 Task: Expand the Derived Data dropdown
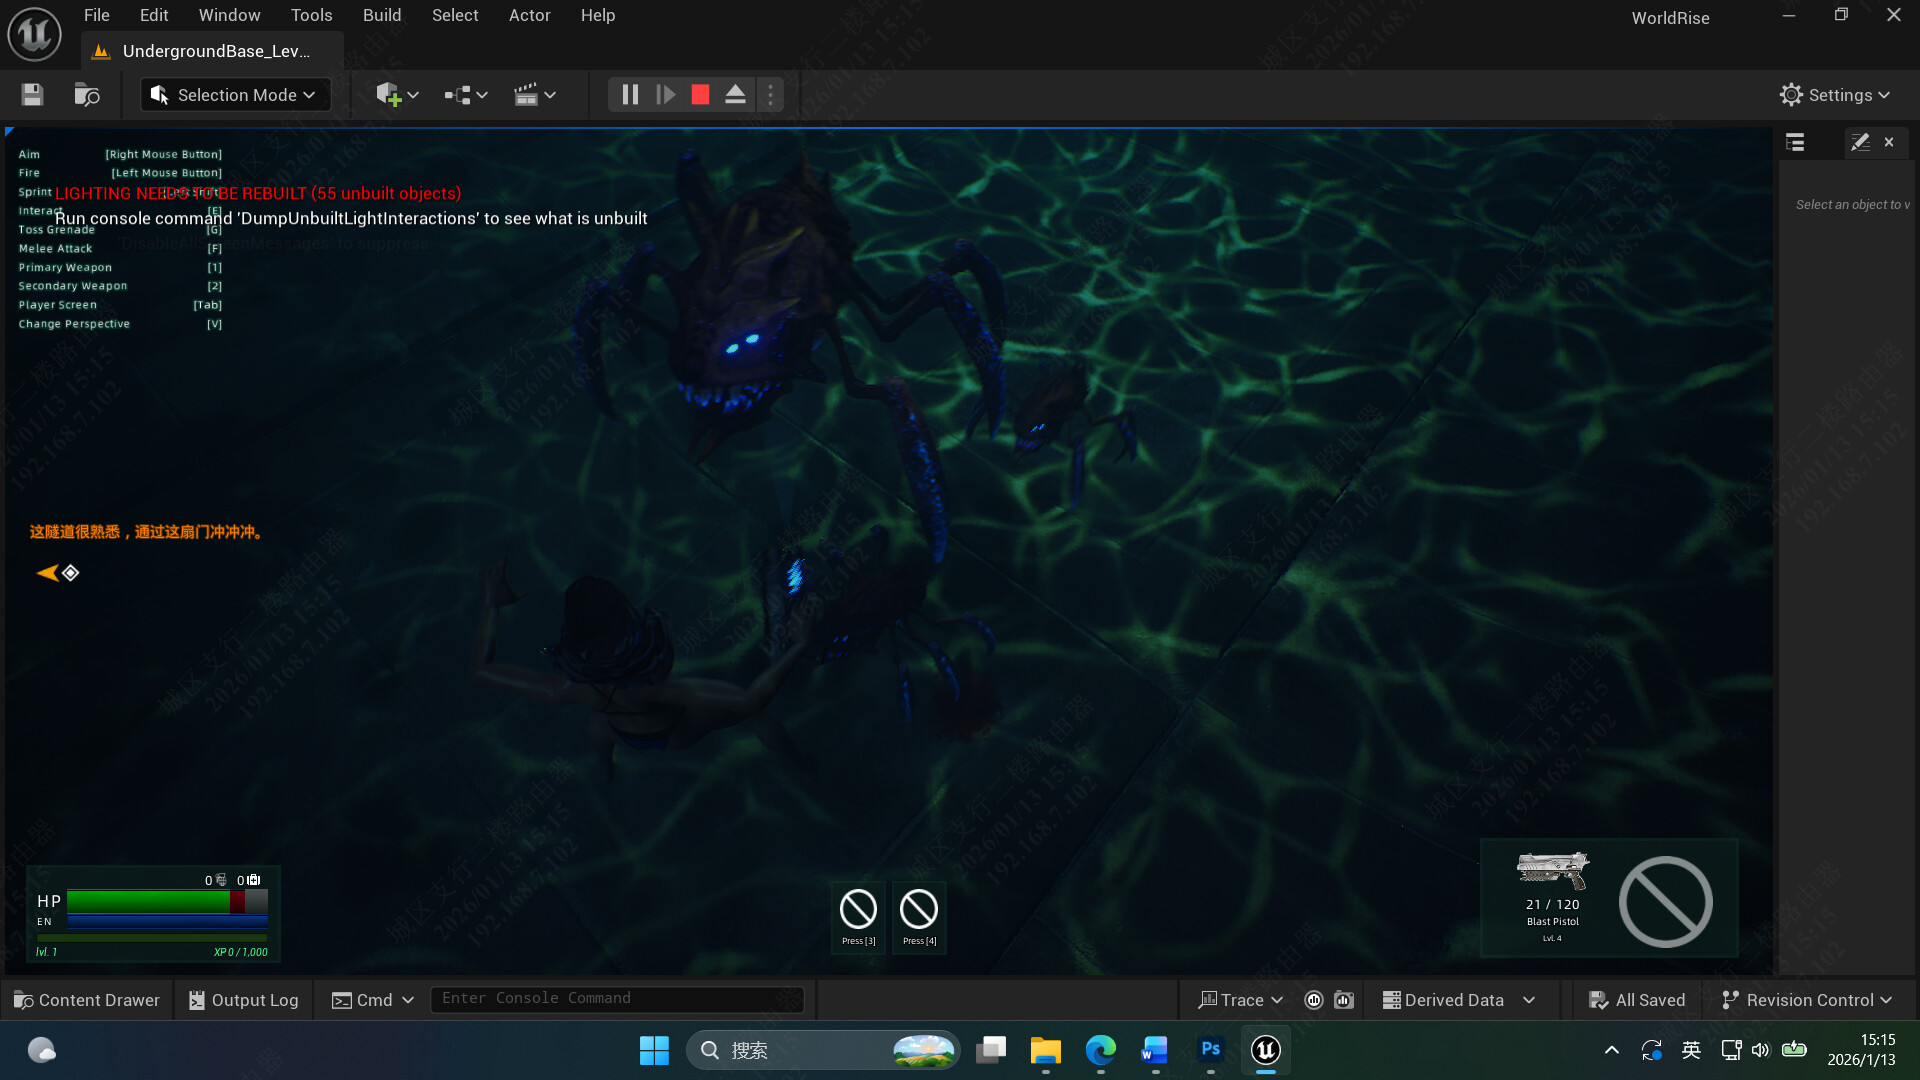click(1459, 999)
